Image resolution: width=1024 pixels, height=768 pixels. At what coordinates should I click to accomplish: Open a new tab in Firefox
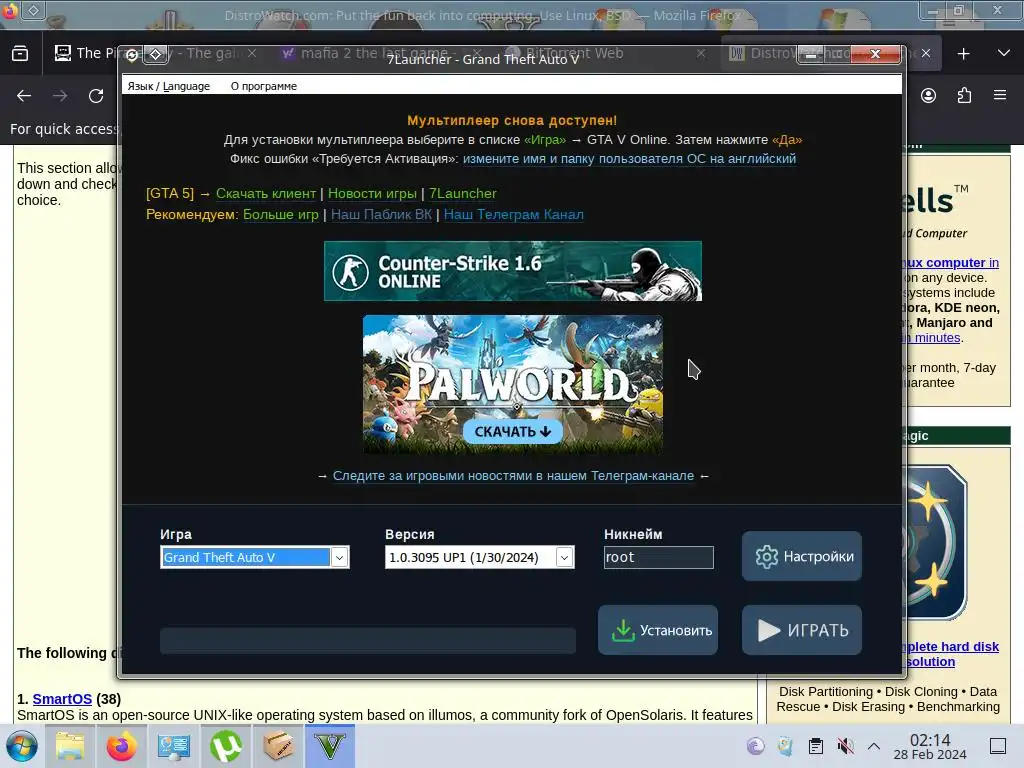(963, 54)
